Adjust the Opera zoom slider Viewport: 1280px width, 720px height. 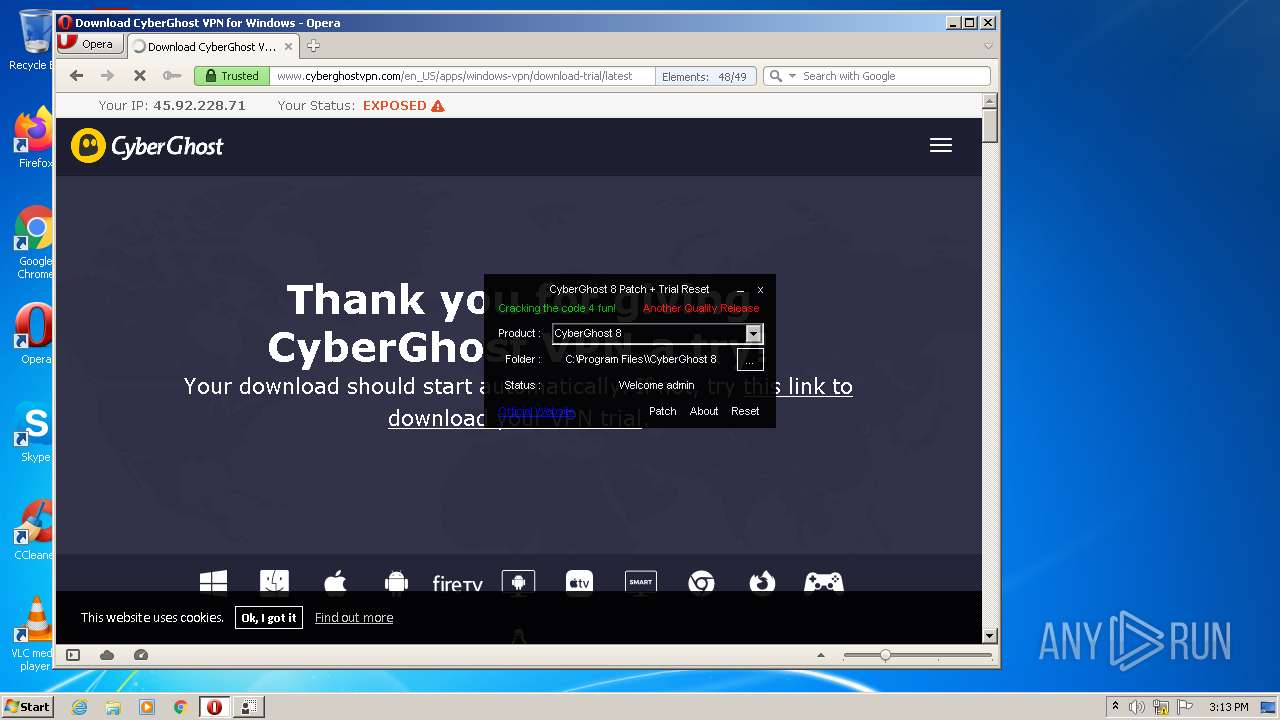coord(885,656)
